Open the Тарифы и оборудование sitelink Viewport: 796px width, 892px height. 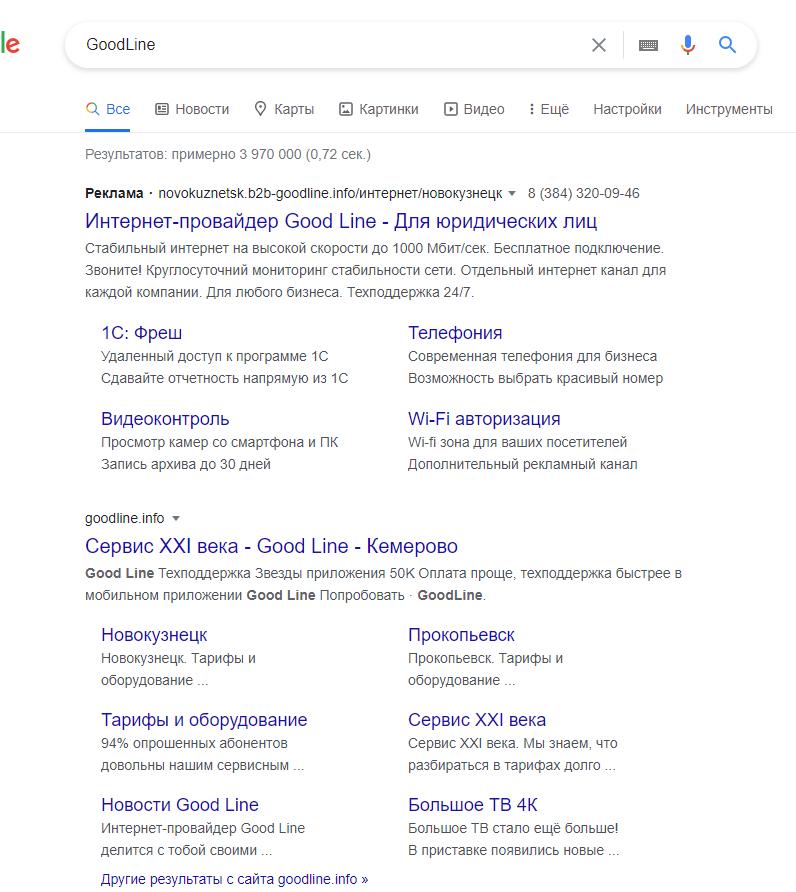click(x=204, y=720)
